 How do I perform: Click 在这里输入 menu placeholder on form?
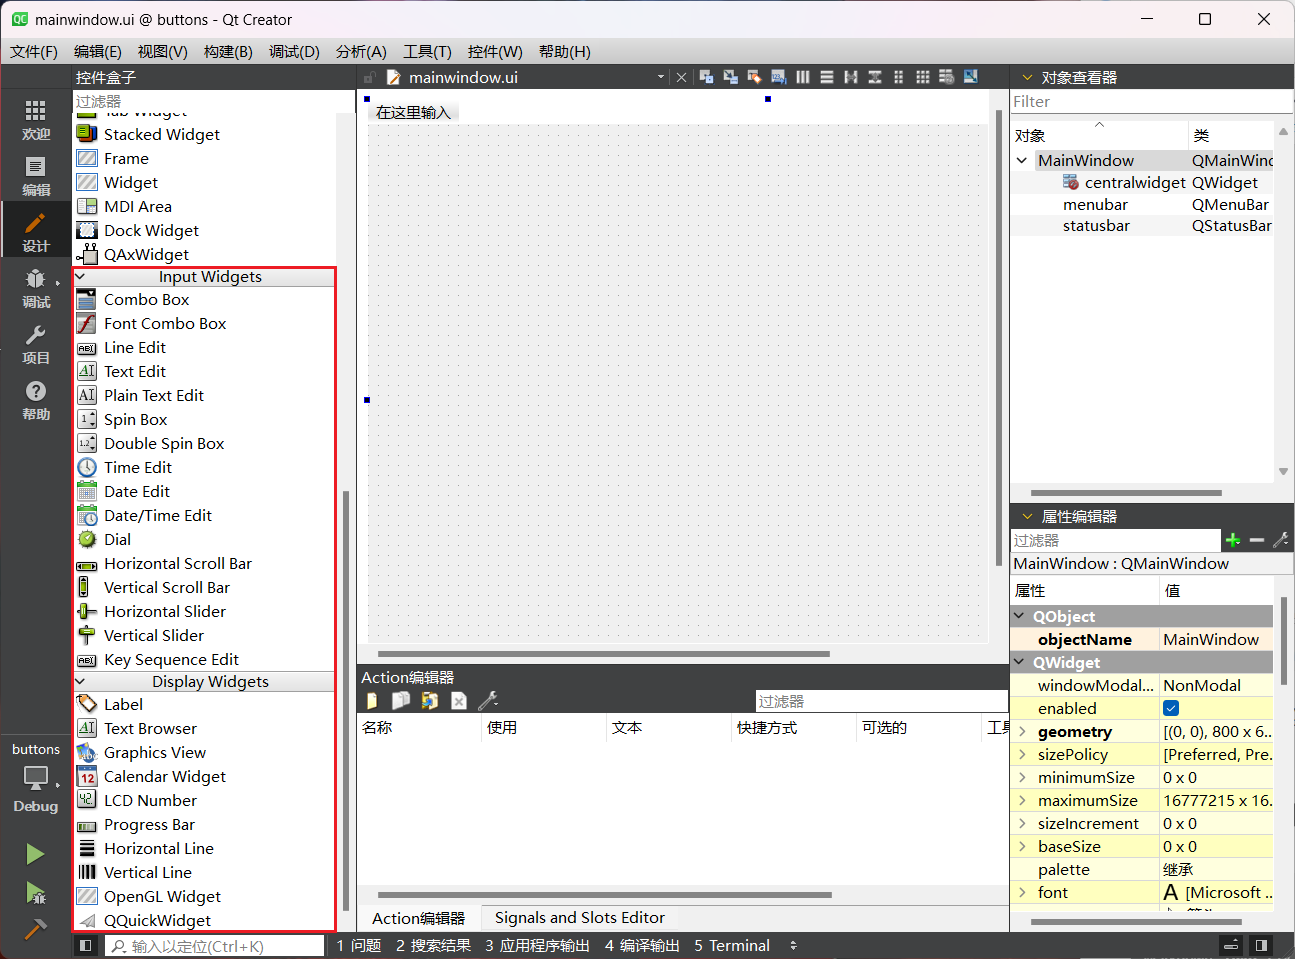[x=413, y=112]
